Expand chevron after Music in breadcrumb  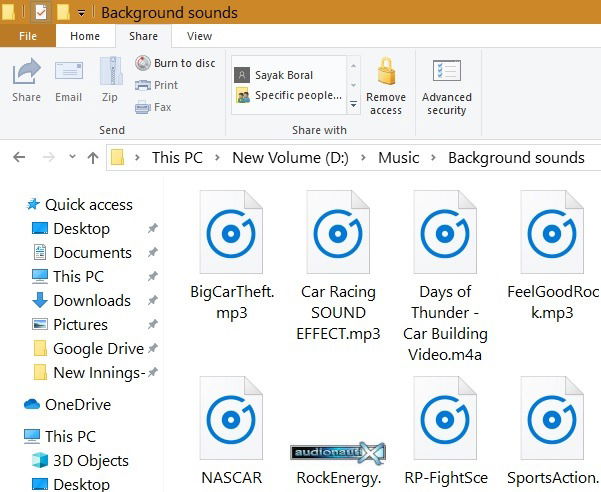pos(434,157)
